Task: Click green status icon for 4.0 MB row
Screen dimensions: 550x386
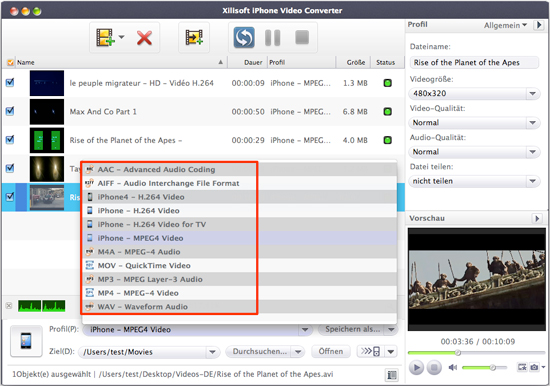Action: click(x=387, y=140)
